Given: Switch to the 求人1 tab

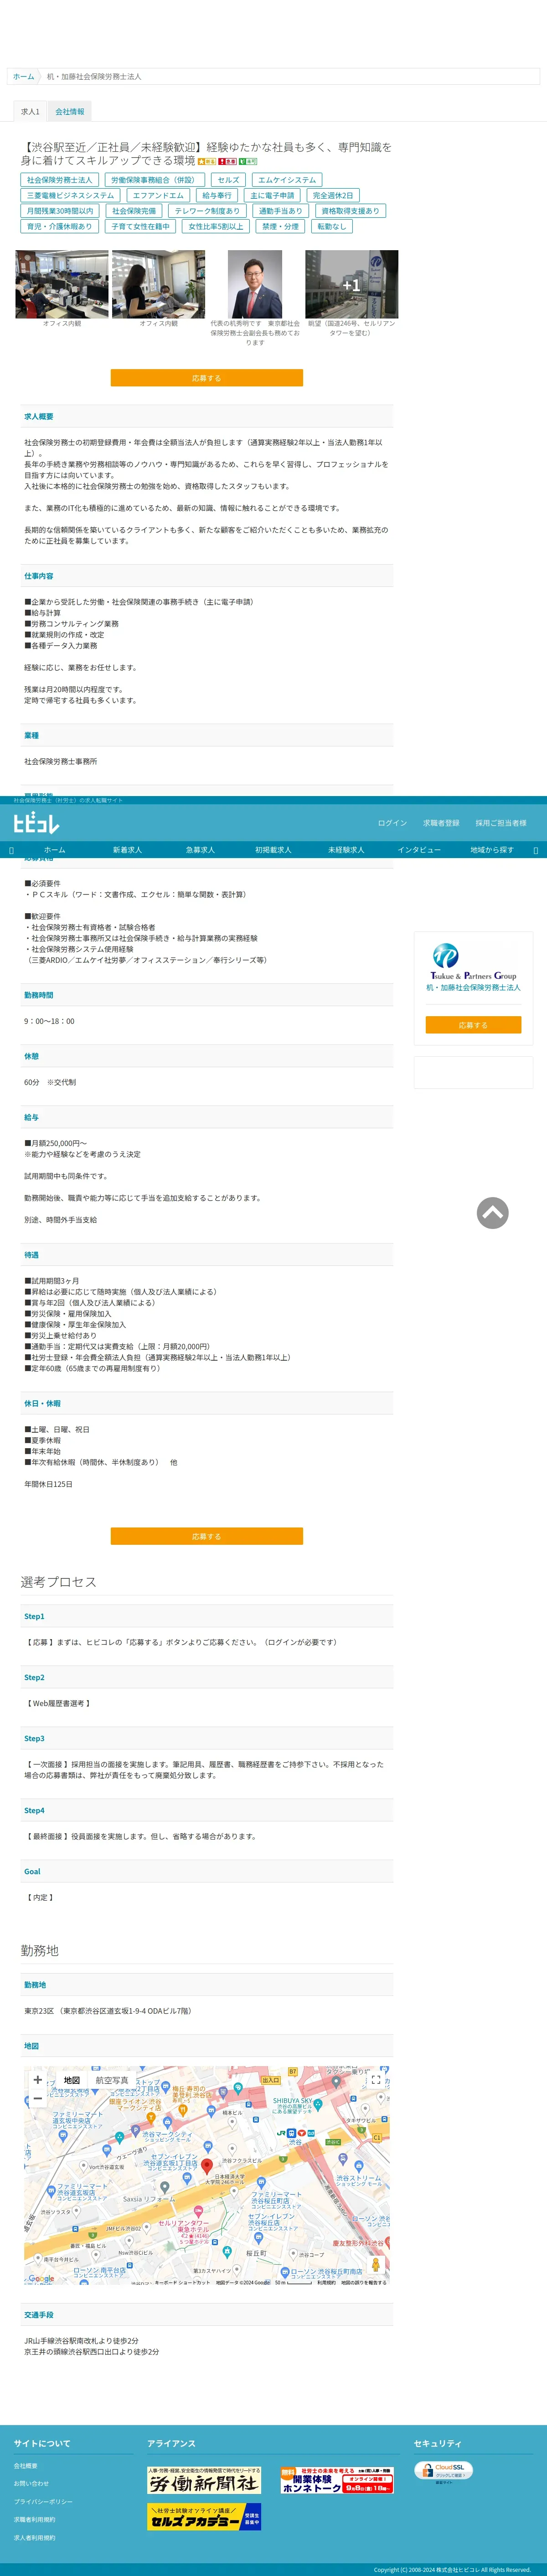Looking at the screenshot, I should [30, 112].
